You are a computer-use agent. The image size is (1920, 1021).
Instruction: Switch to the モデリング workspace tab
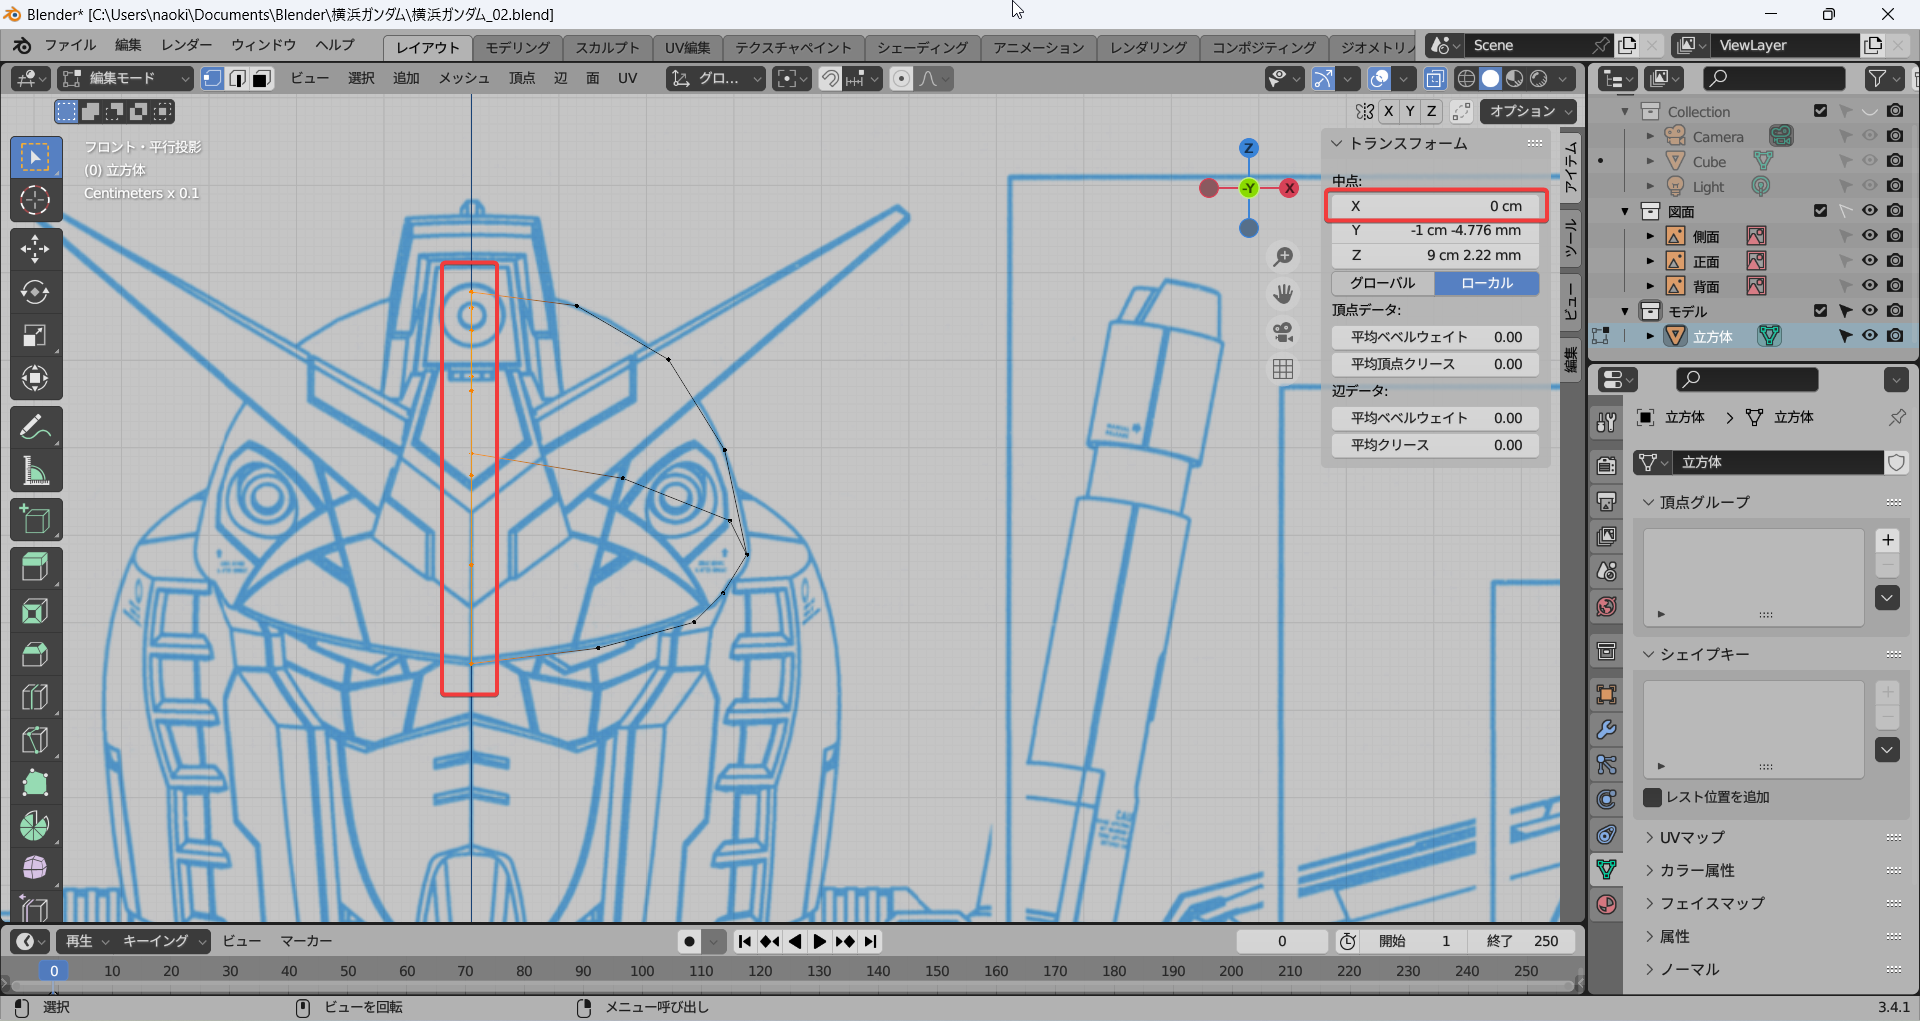point(517,47)
